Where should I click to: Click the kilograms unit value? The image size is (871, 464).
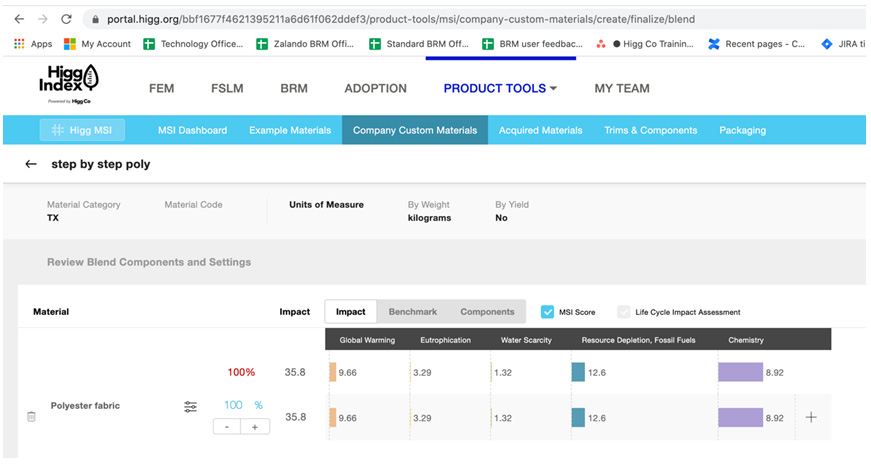[x=429, y=218]
